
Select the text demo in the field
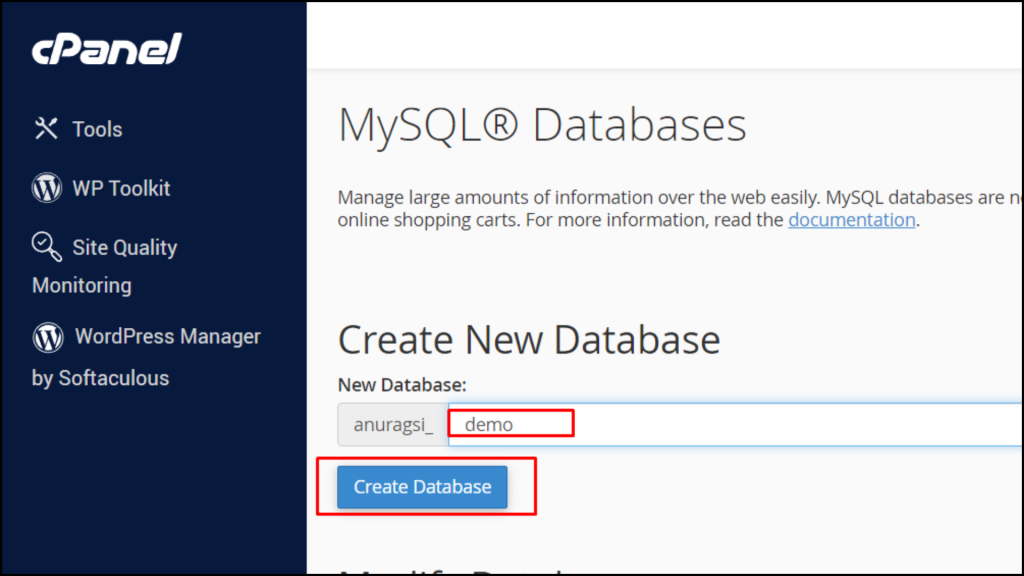[490, 423]
